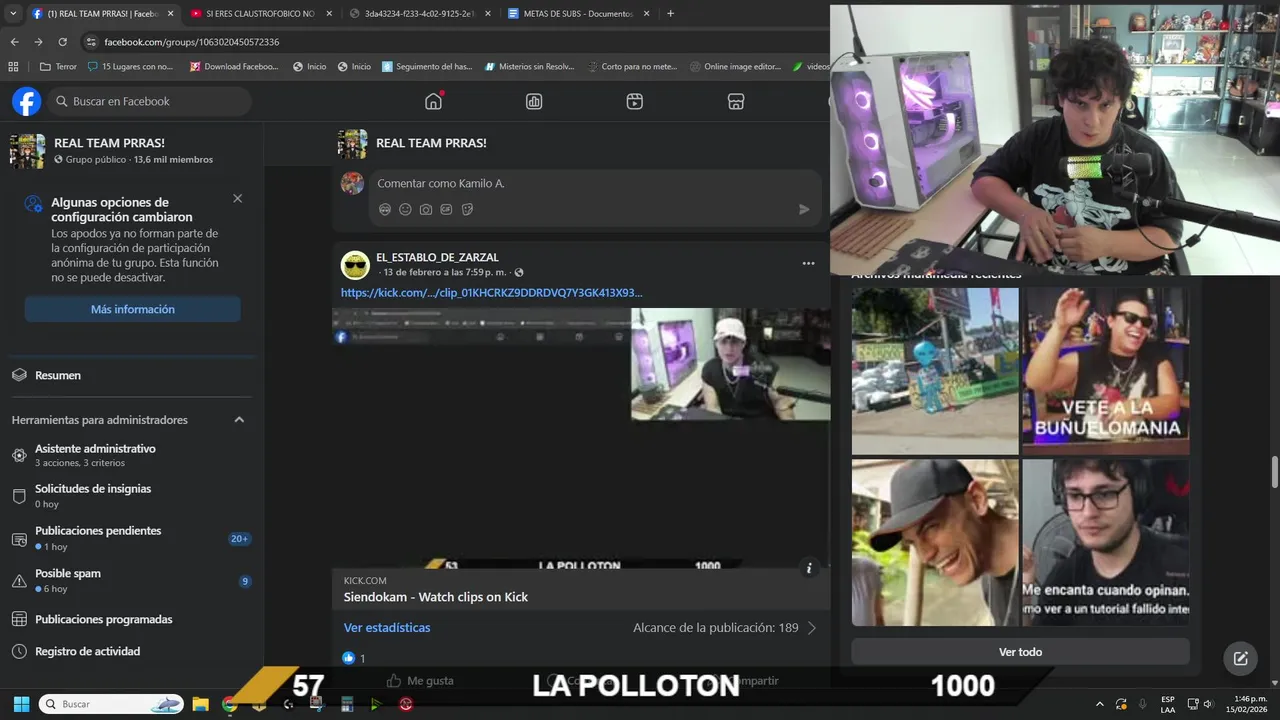
Task: Open Publicaciones pendientes
Action: 131,538
